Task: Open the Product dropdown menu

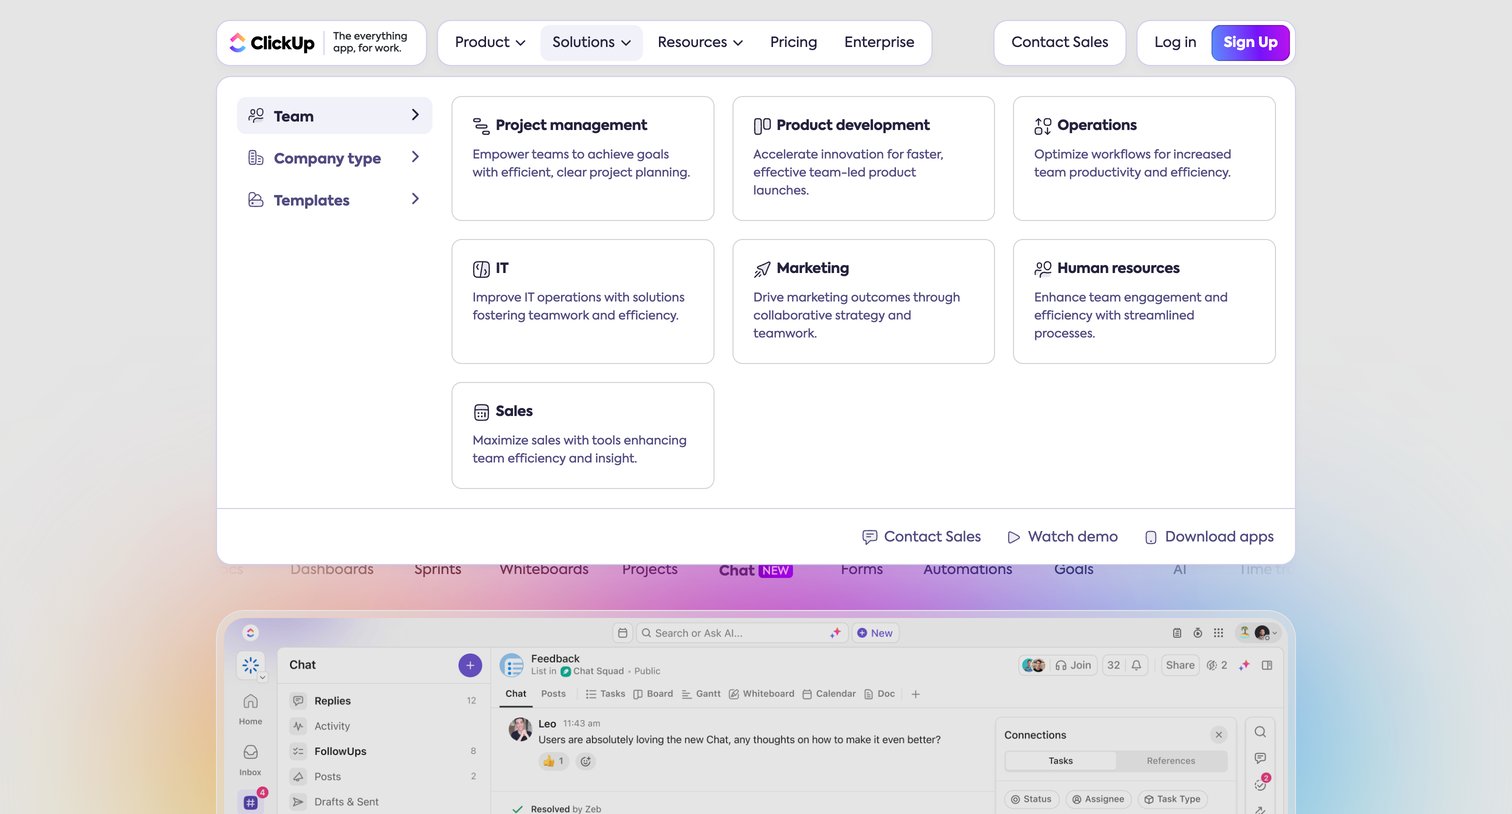Action: coord(490,42)
